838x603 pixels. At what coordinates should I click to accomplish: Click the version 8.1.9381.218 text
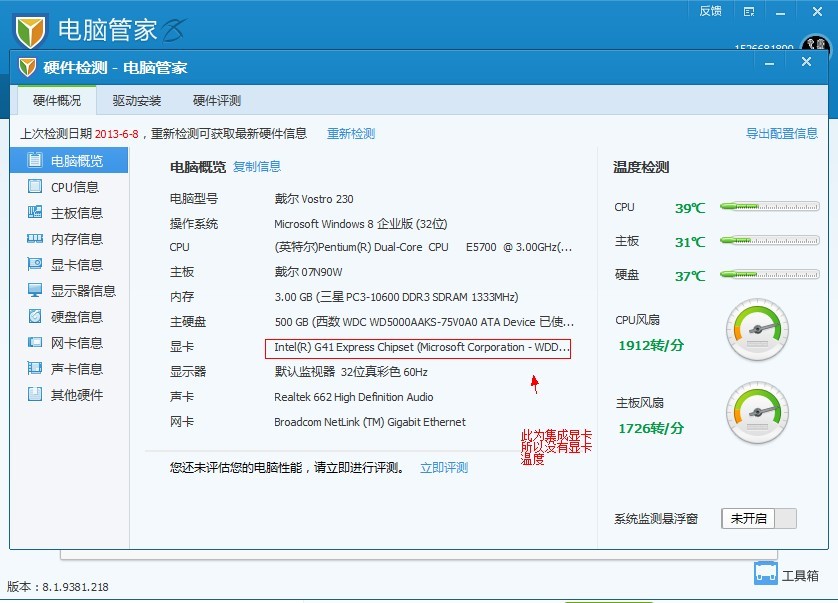tap(58, 587)
